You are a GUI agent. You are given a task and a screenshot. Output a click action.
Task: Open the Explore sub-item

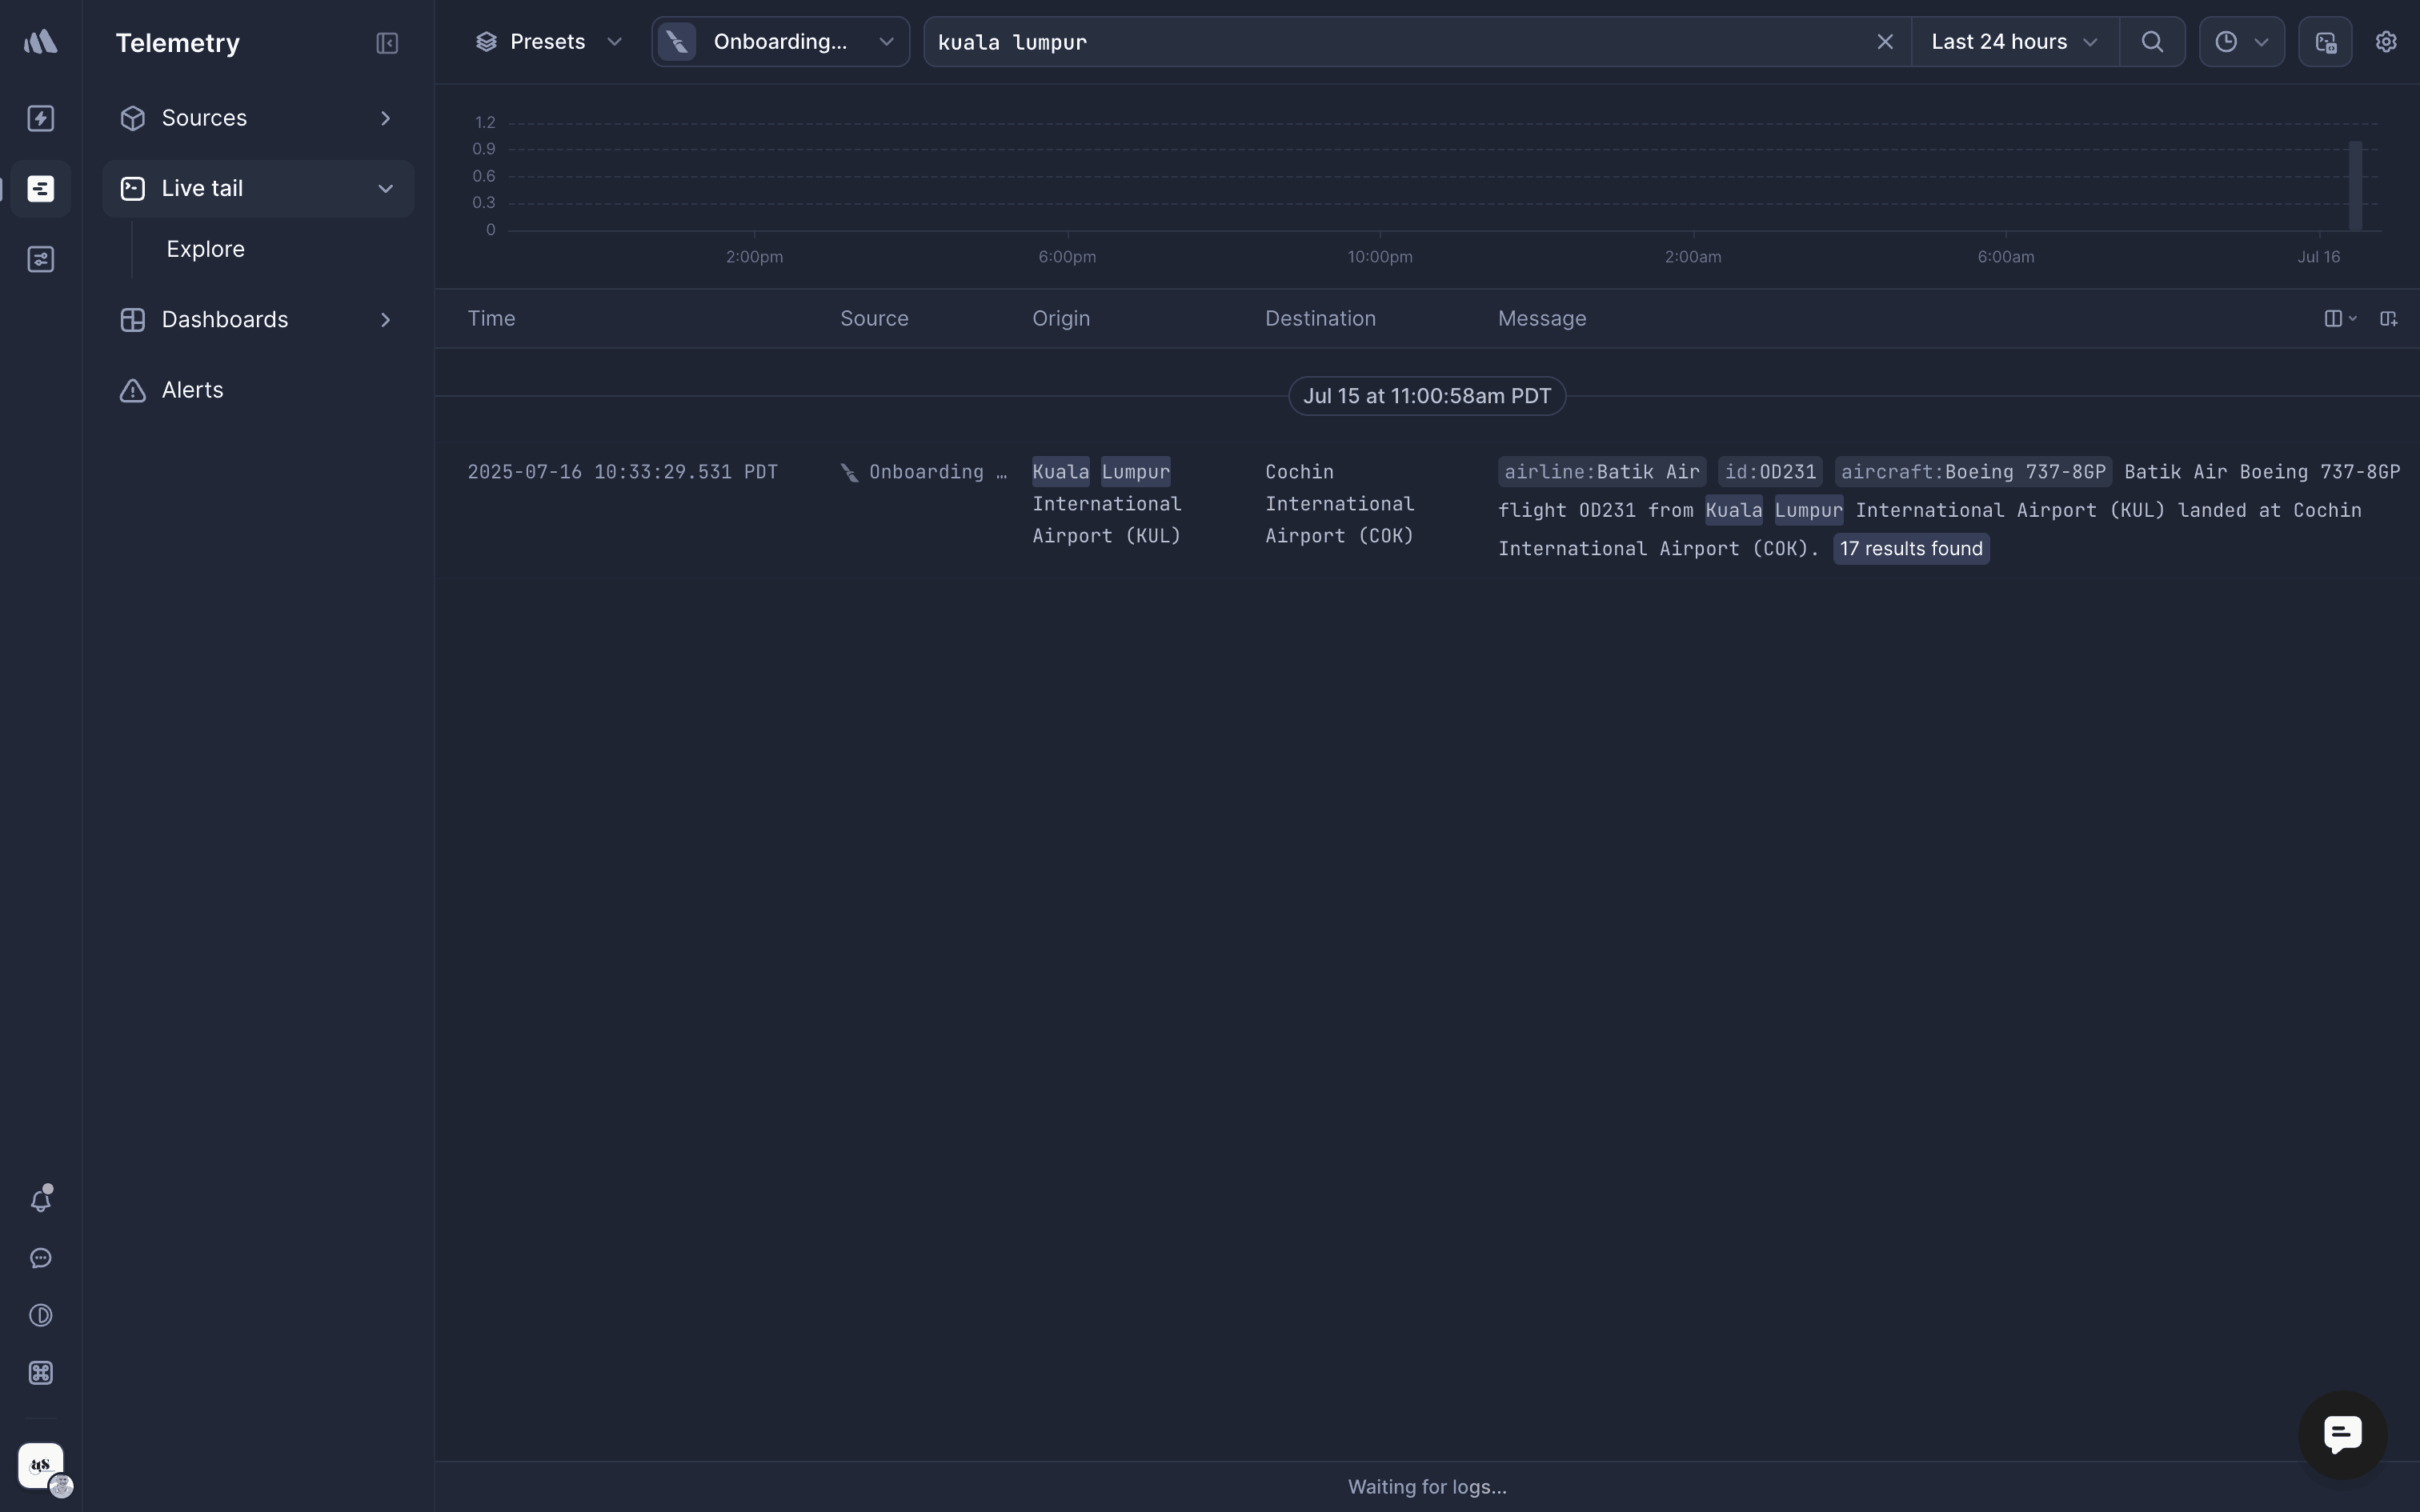(x=206, y=249)
